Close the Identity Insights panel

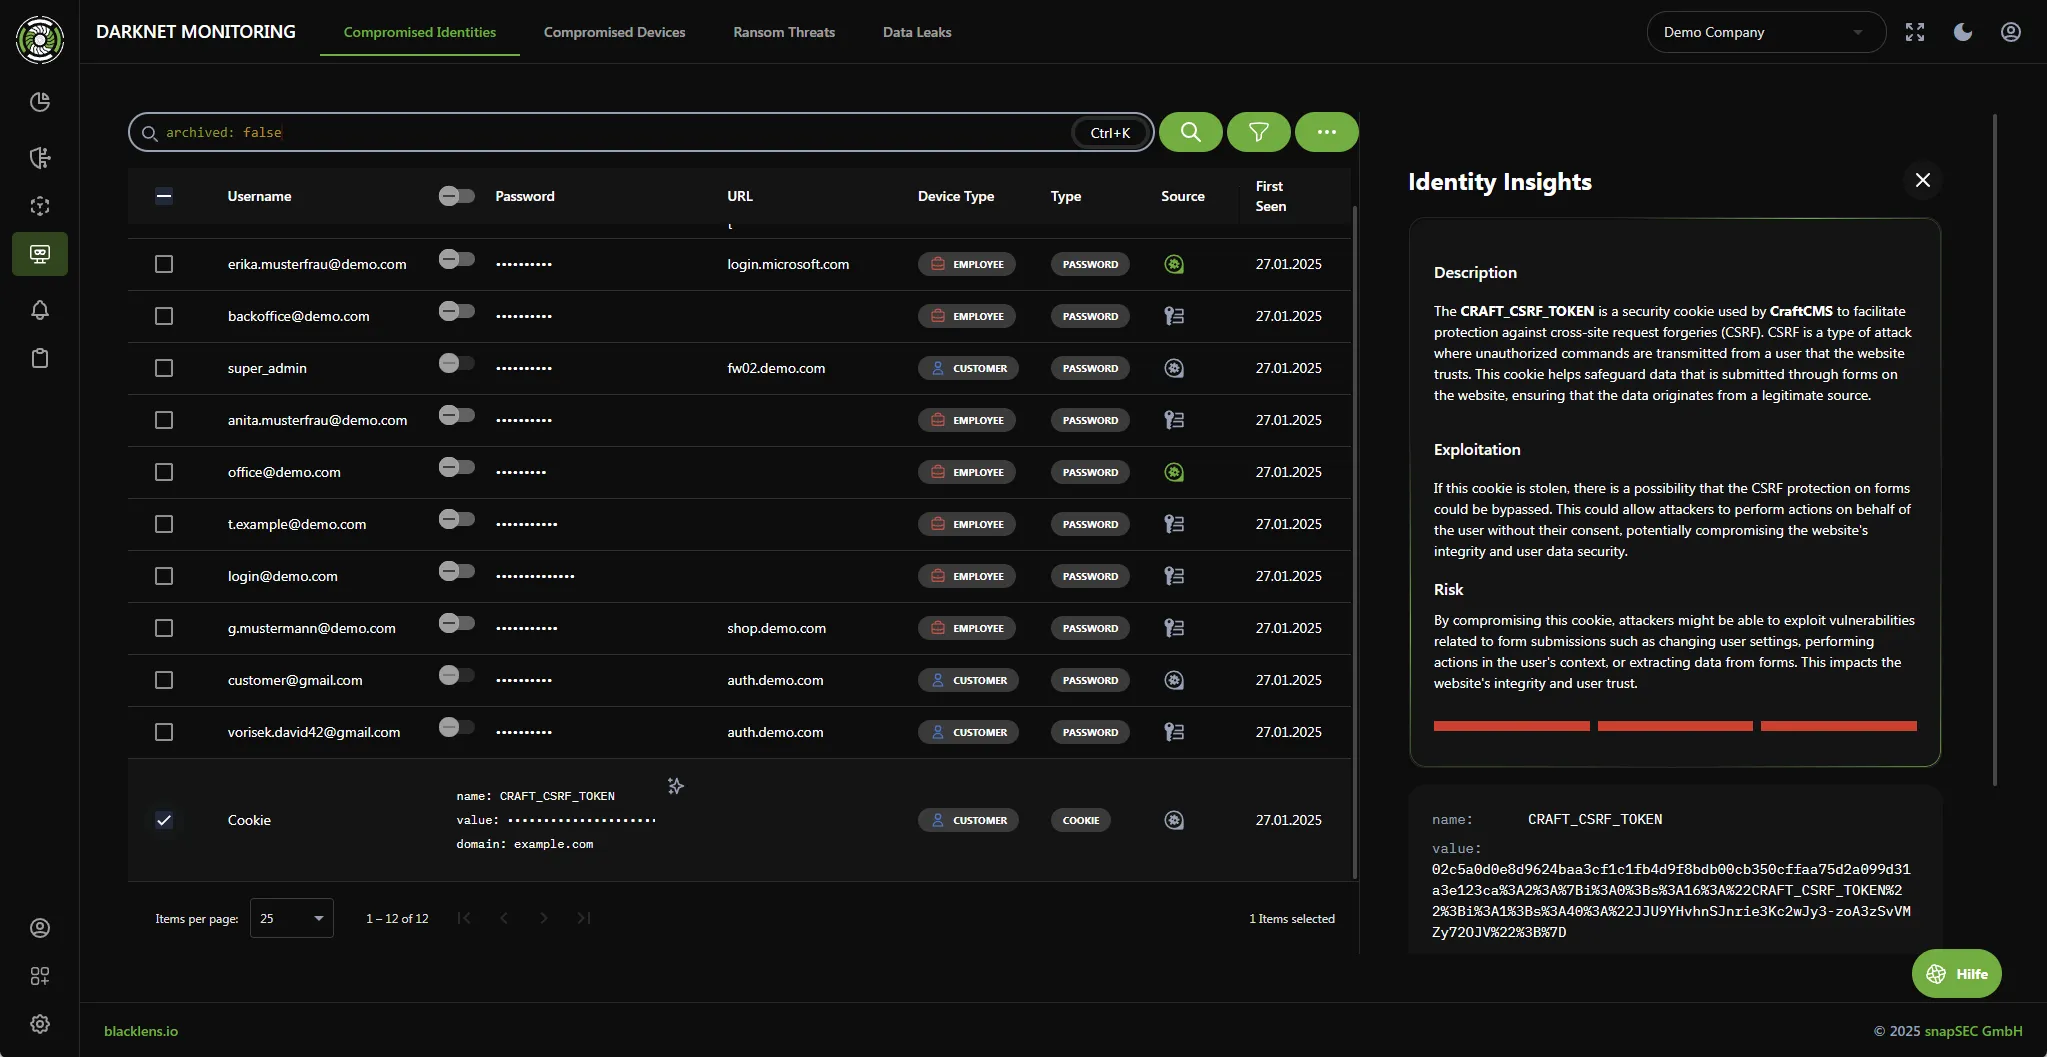click(1922, 180)
